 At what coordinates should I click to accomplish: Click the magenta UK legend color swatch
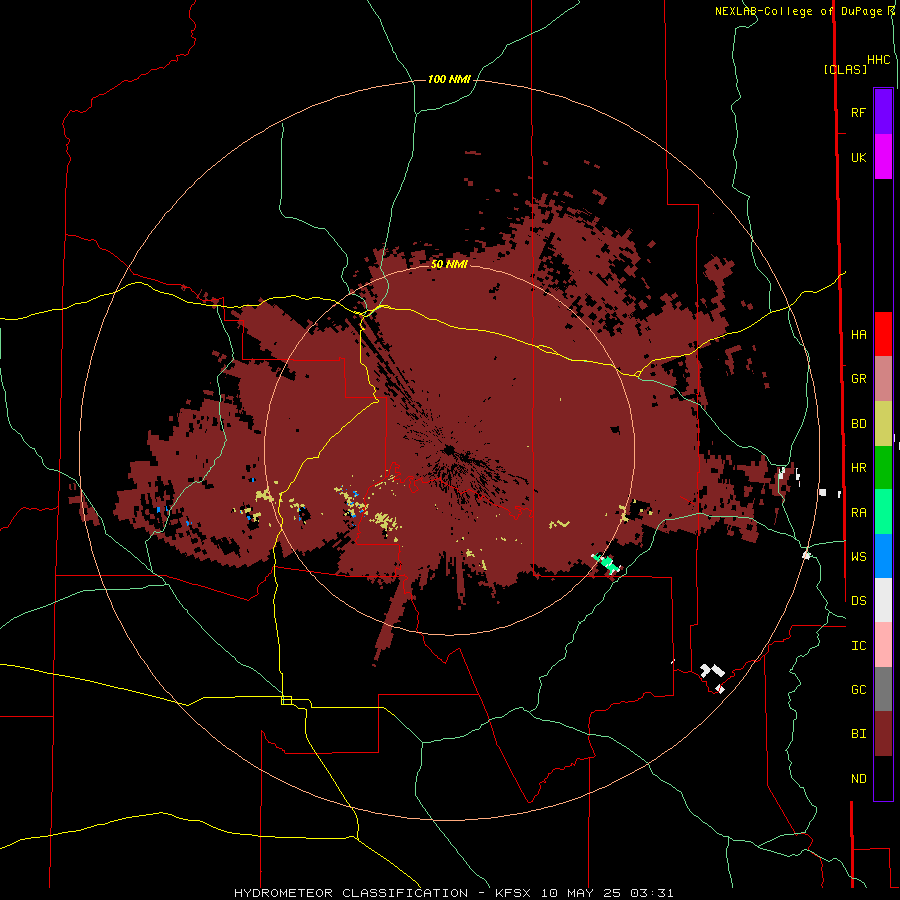click(883, 157)
